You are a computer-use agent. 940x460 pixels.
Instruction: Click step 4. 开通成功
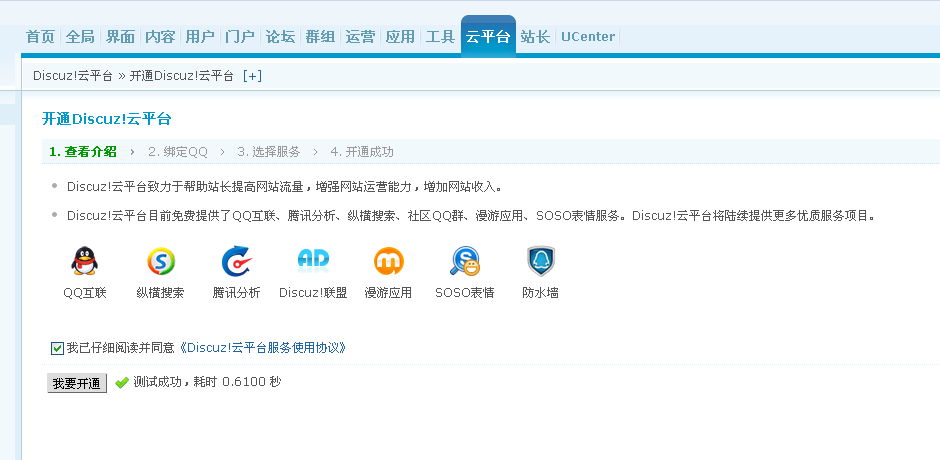pos(362,152)
